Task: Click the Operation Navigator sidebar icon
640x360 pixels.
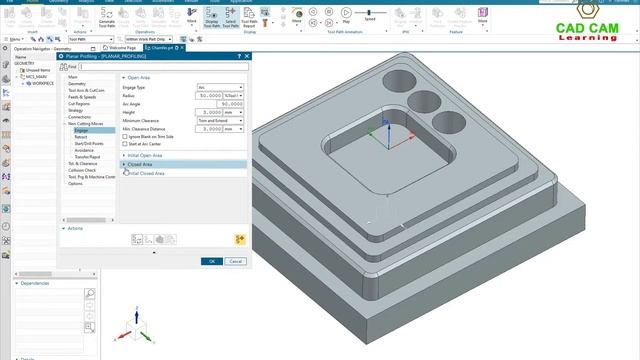Action: pos(6,93)
